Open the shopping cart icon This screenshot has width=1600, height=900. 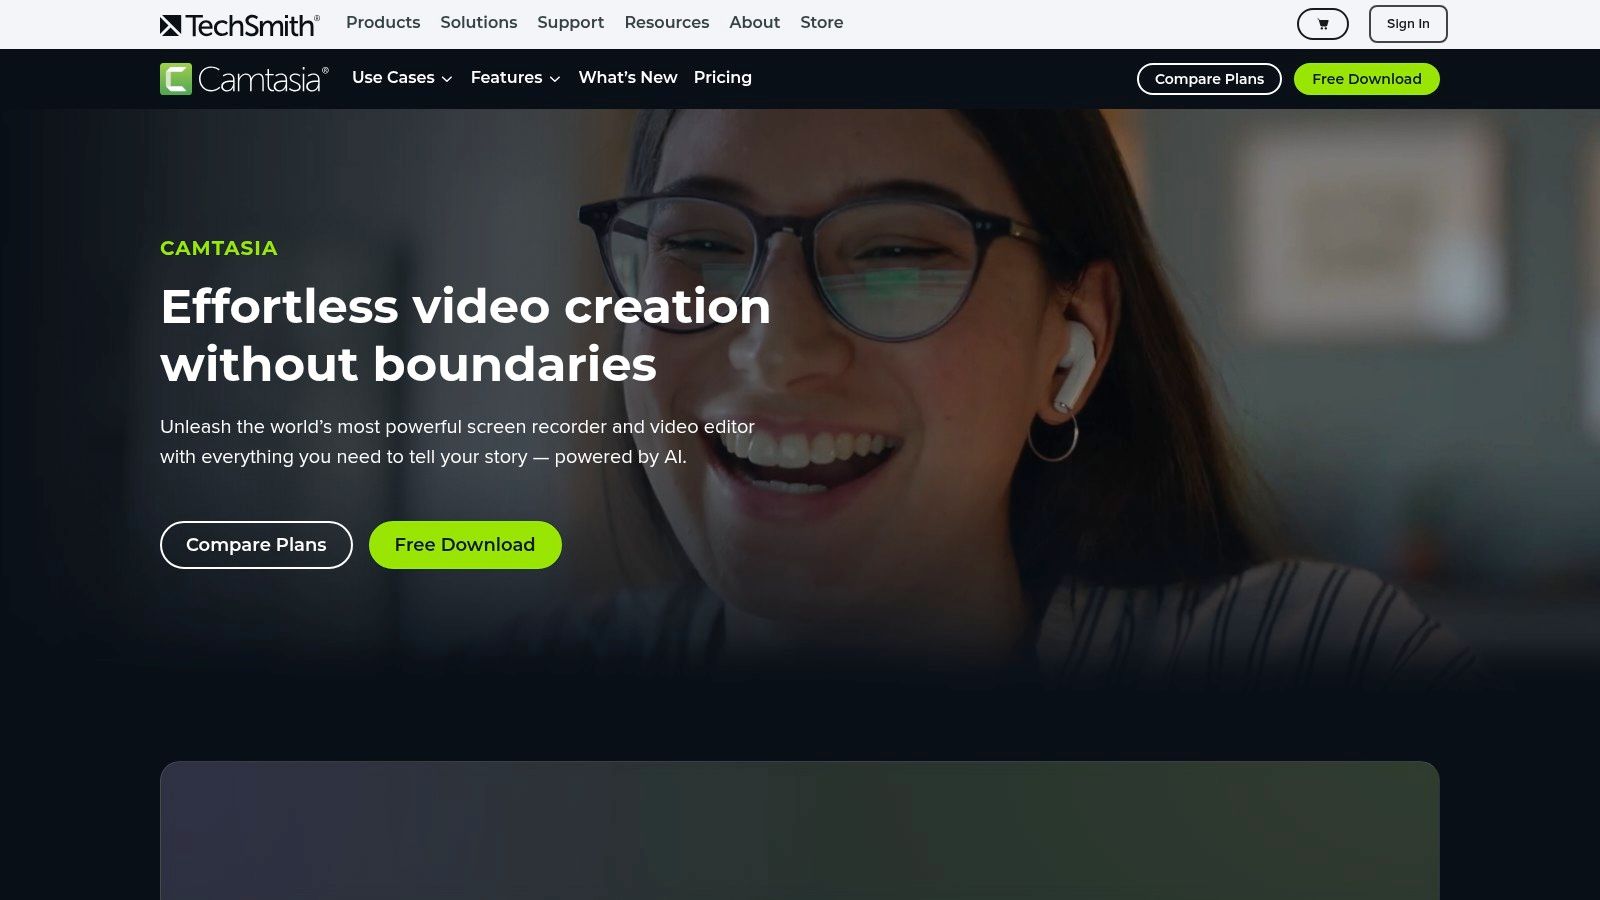click(1322, 24)
